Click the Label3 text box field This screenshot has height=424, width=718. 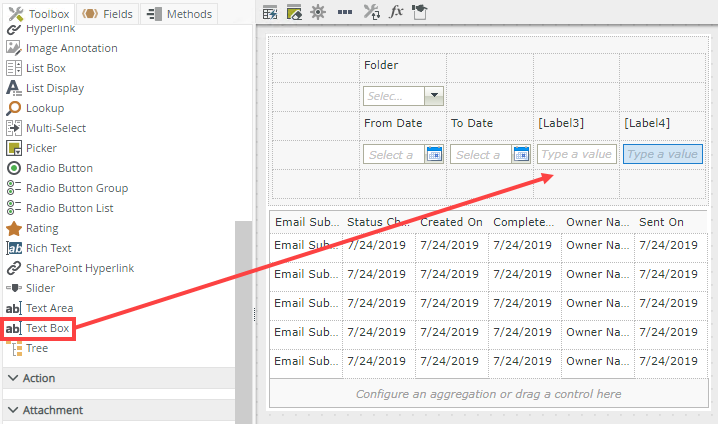[577, 154]
